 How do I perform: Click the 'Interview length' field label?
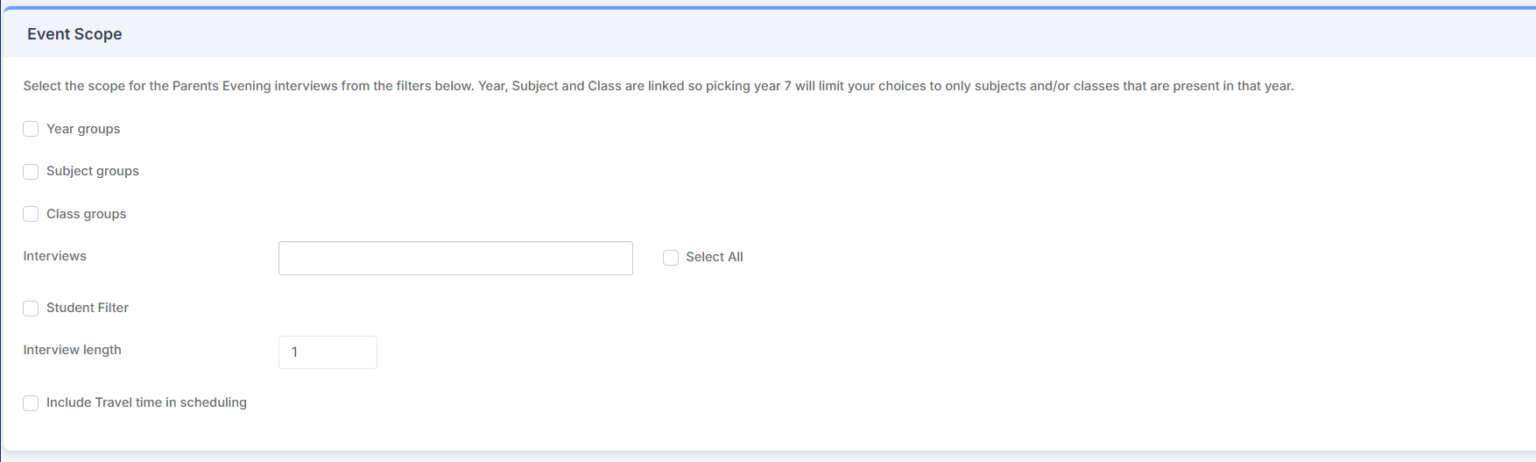pos(72,350)
